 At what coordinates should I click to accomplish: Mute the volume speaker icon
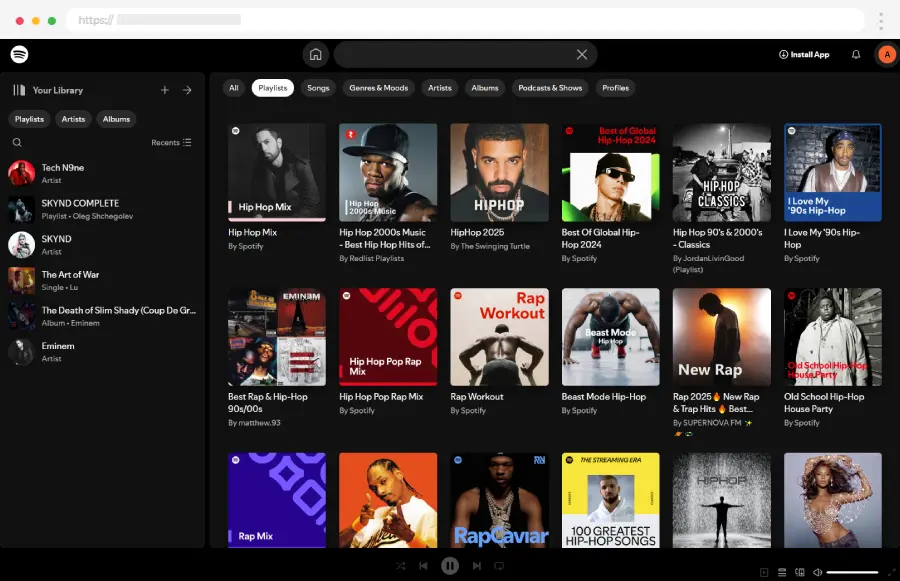817,572
